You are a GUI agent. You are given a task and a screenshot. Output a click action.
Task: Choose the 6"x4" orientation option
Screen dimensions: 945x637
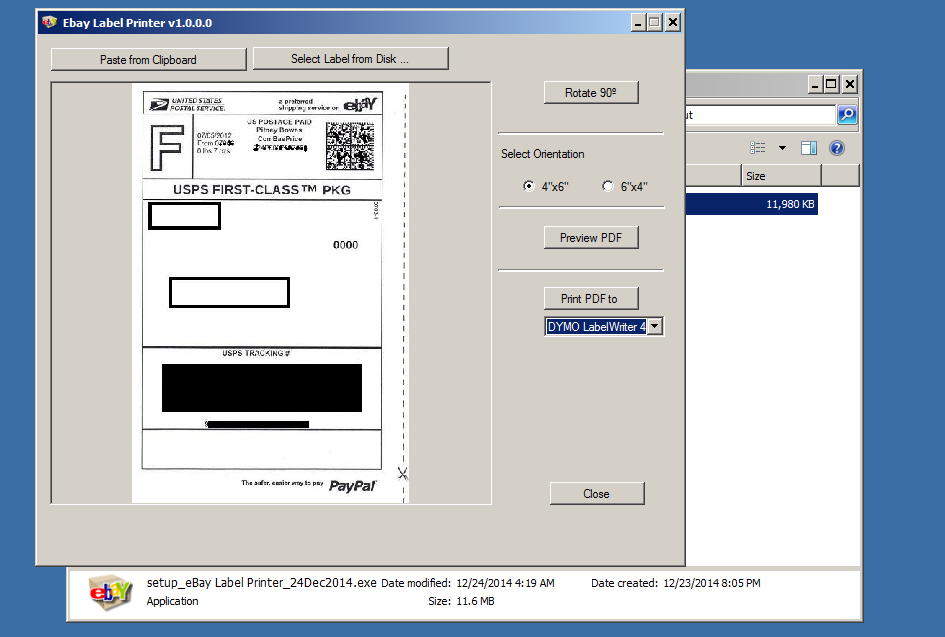pyautogui.click(x=608, y=186)
